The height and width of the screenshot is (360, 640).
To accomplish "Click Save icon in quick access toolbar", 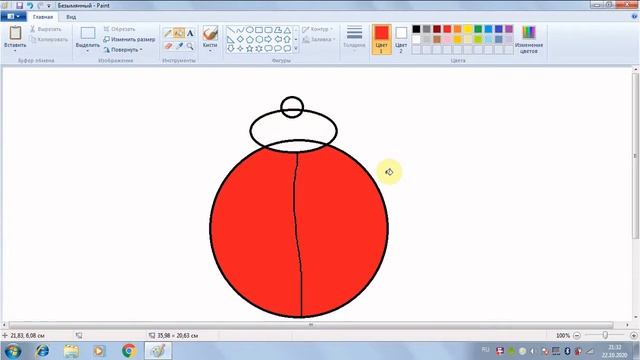I will click(19, 6).
